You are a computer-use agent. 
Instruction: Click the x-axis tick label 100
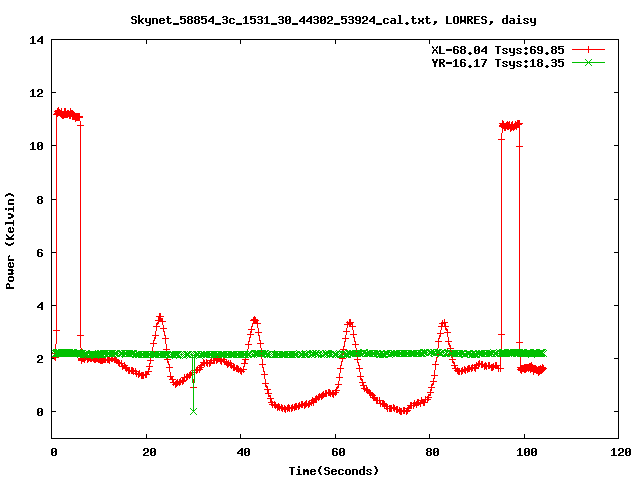(527, 452)
